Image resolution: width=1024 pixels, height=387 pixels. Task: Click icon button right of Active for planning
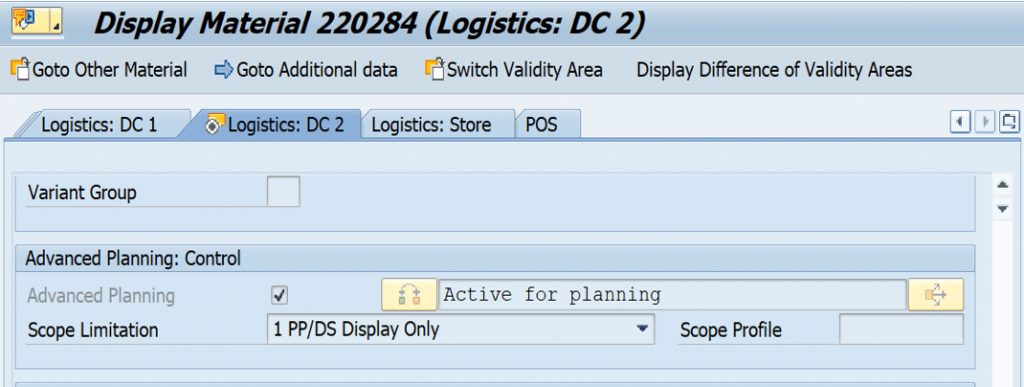click(x=935, y=295)
